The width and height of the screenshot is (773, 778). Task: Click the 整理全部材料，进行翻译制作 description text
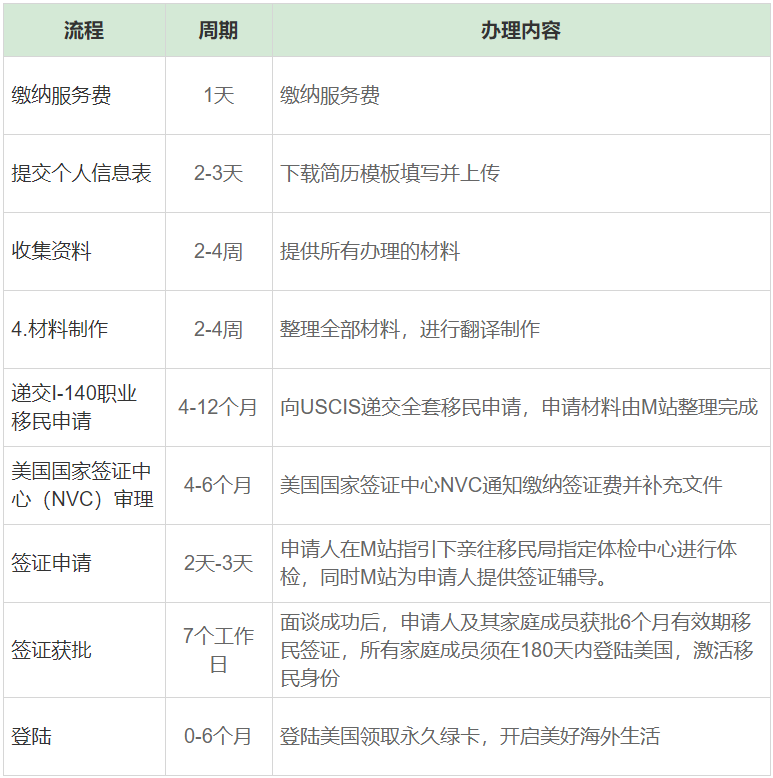(410, 329)
